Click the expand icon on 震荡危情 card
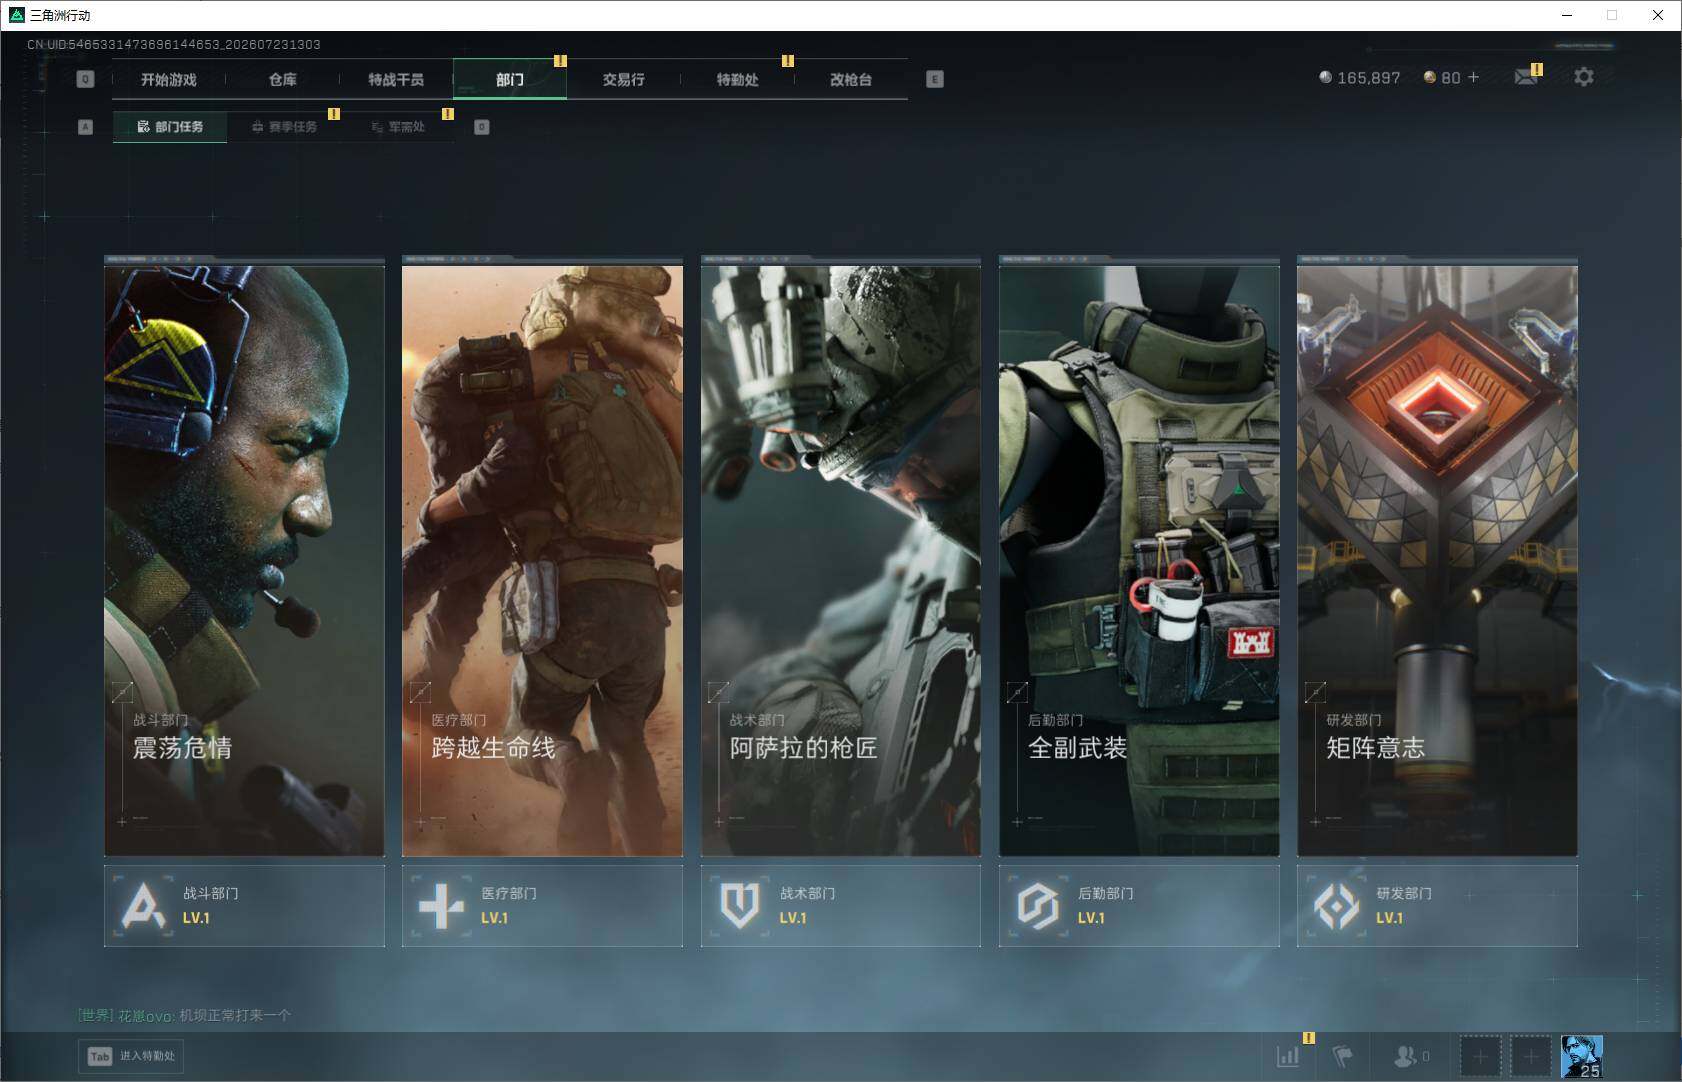The image size is (1682, 1082). point(122,691)
